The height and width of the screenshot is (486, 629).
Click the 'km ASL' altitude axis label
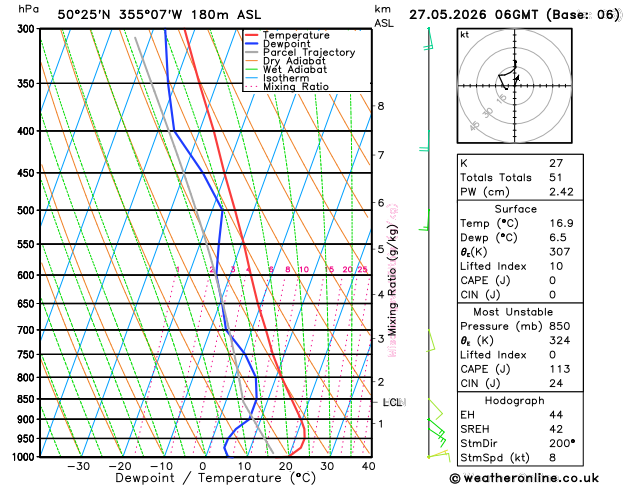coord(384,16)
